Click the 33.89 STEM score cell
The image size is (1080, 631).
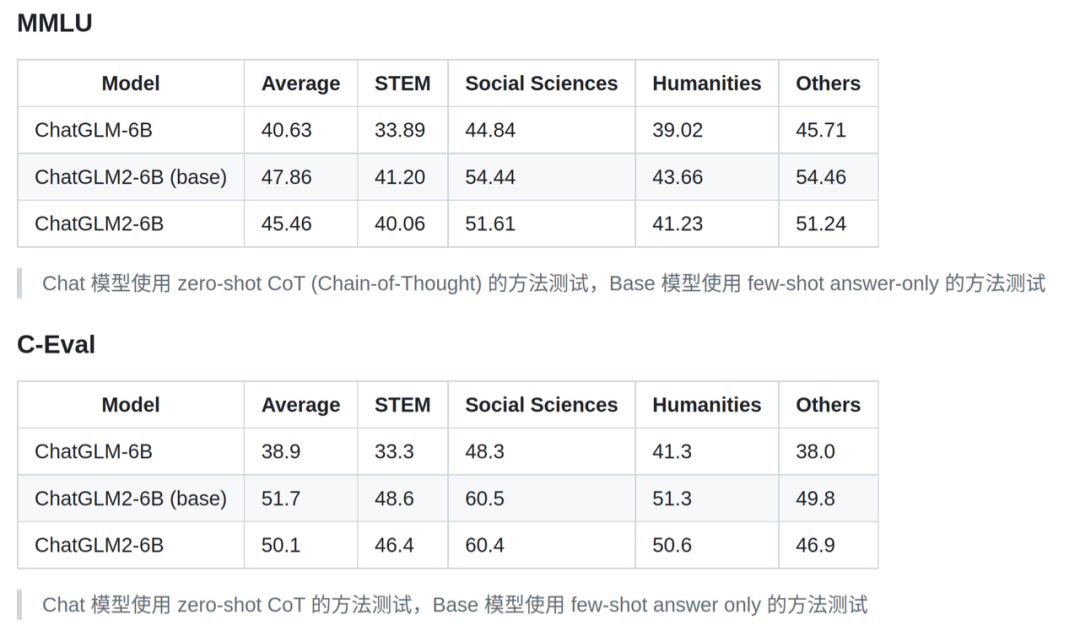tap(402, 130)
